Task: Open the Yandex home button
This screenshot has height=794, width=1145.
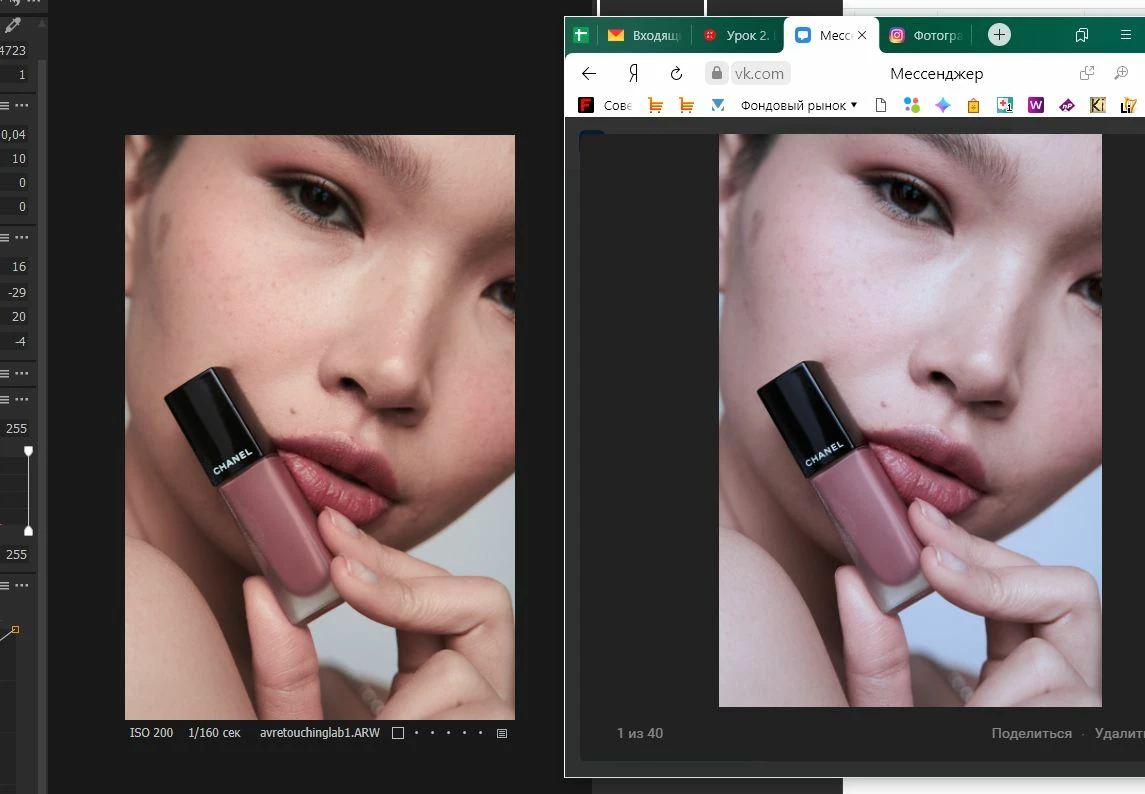Action: coord(633,73)
